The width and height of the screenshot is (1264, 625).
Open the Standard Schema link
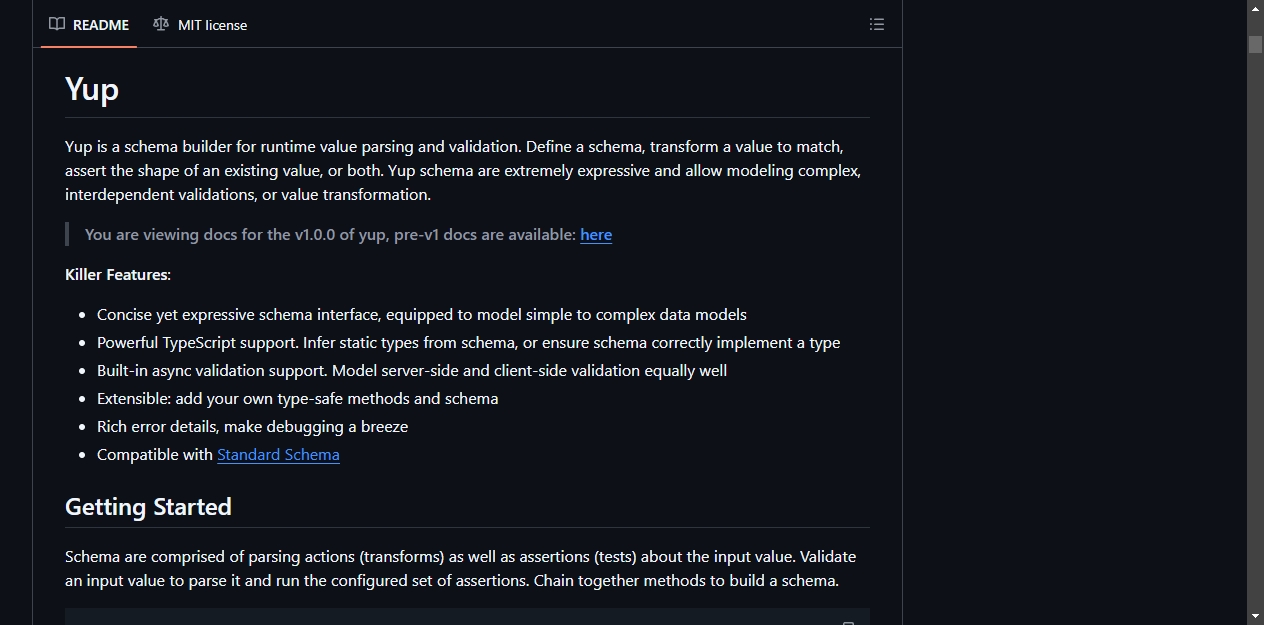[278, 454]
